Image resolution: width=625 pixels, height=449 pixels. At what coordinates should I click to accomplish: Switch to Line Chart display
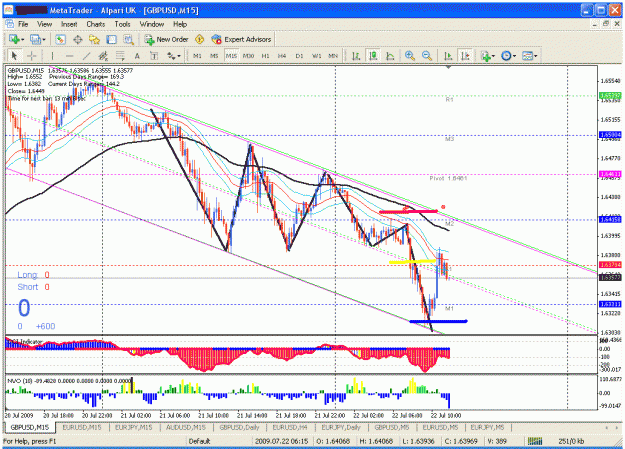coord(390,56)
